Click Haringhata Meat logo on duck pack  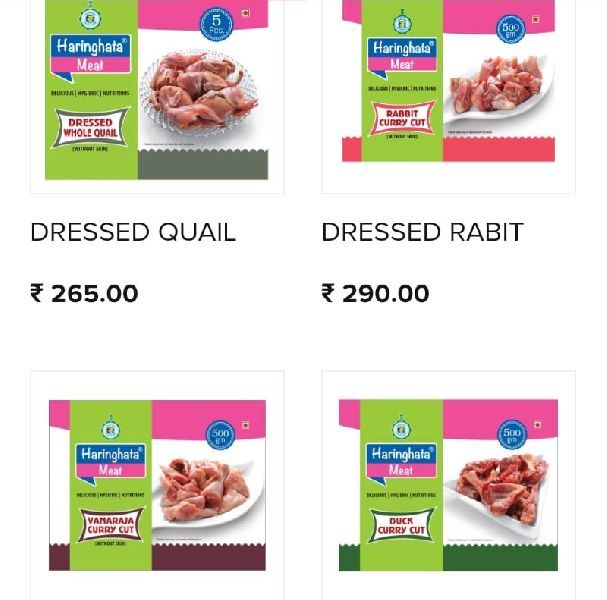[401, 463]
